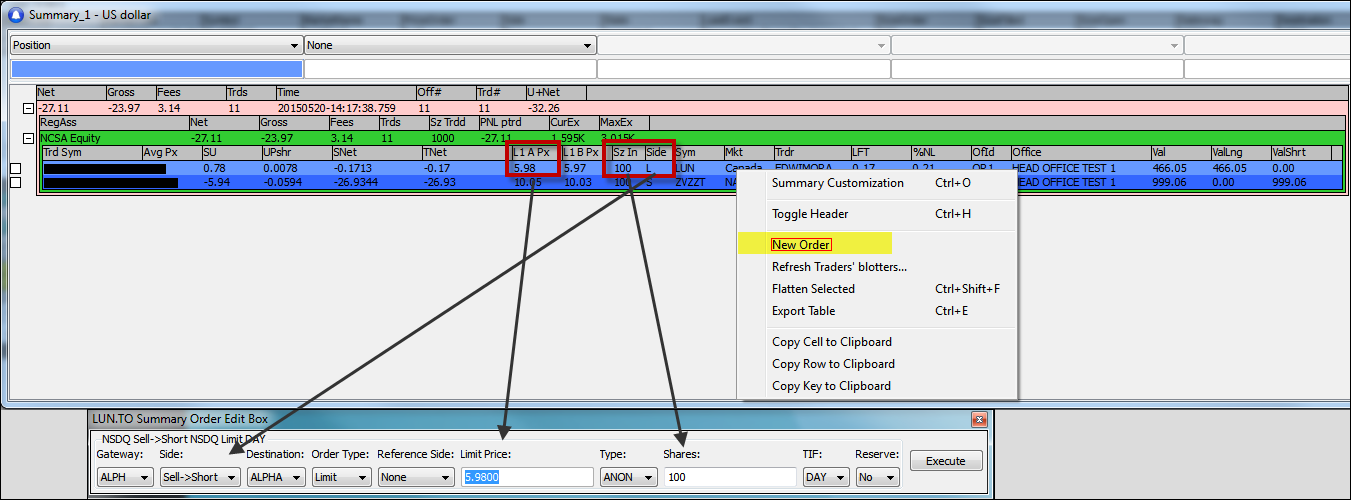Click the Summary window bell icon
1351x500 pixels.
point(15,15)
